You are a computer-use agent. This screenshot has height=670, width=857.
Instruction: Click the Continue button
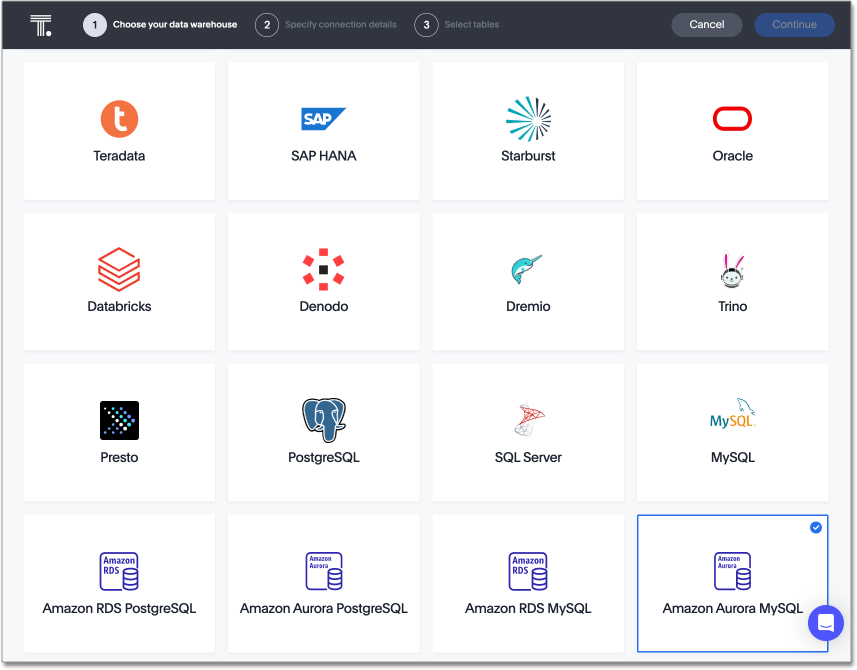click(x=794, y=24)
